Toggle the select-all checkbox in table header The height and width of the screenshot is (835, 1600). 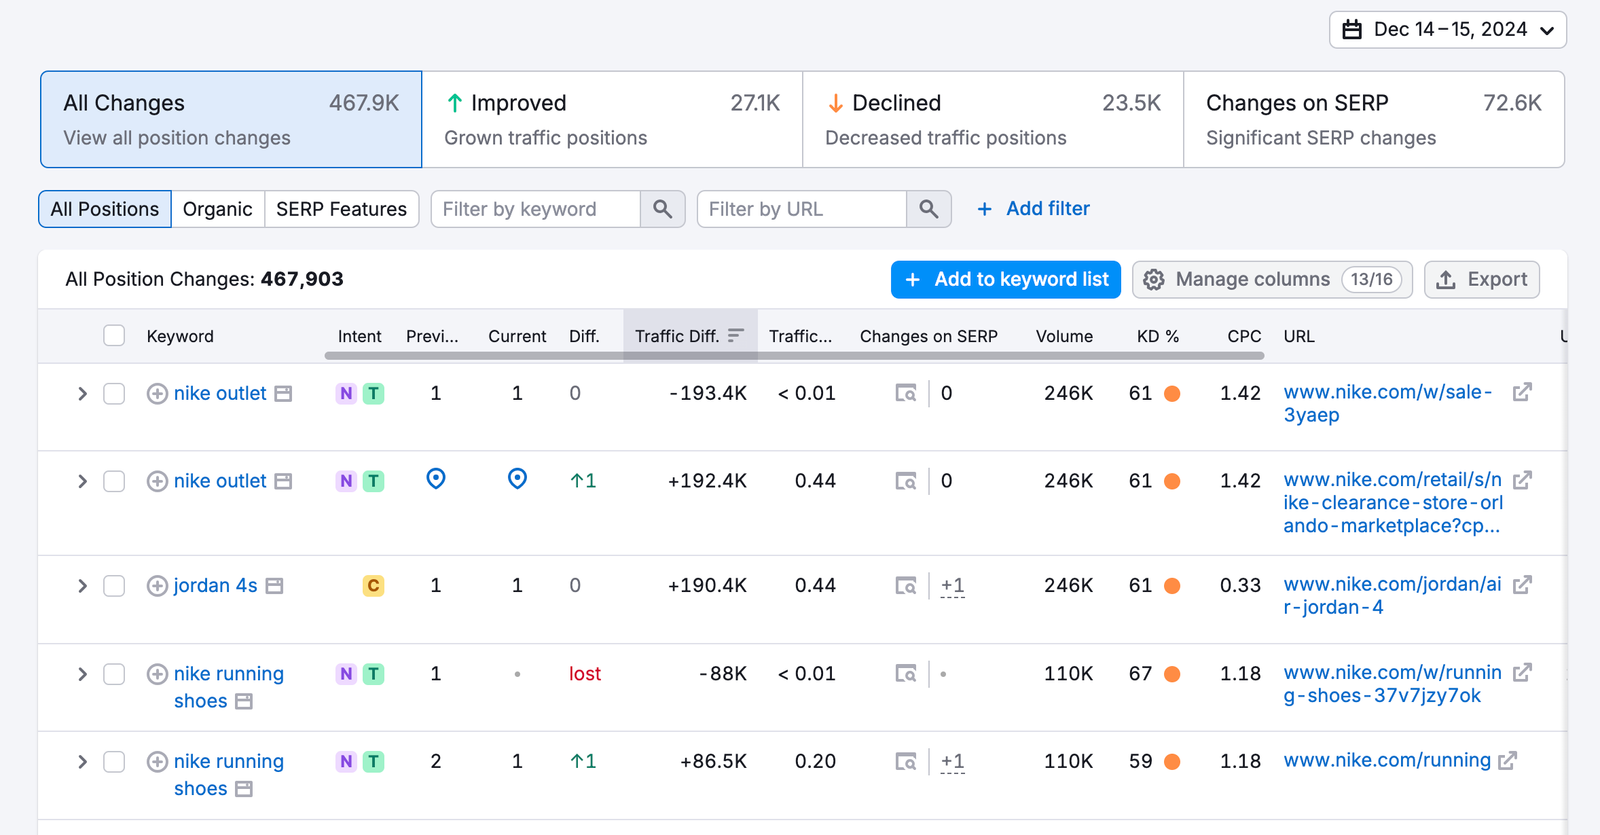(114, 336)
